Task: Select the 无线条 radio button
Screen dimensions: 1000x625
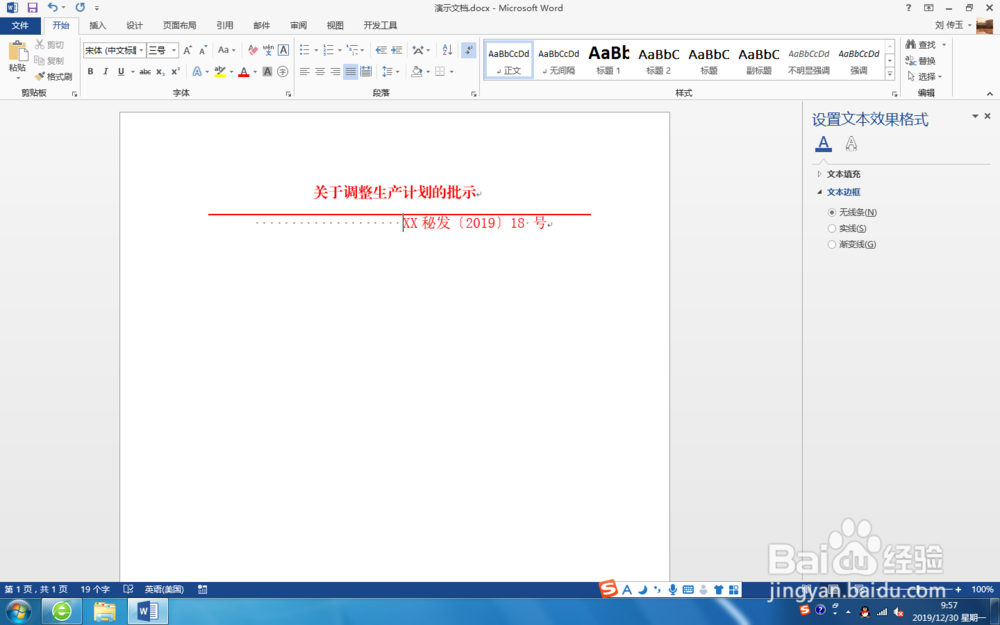Action: point(833,212)
